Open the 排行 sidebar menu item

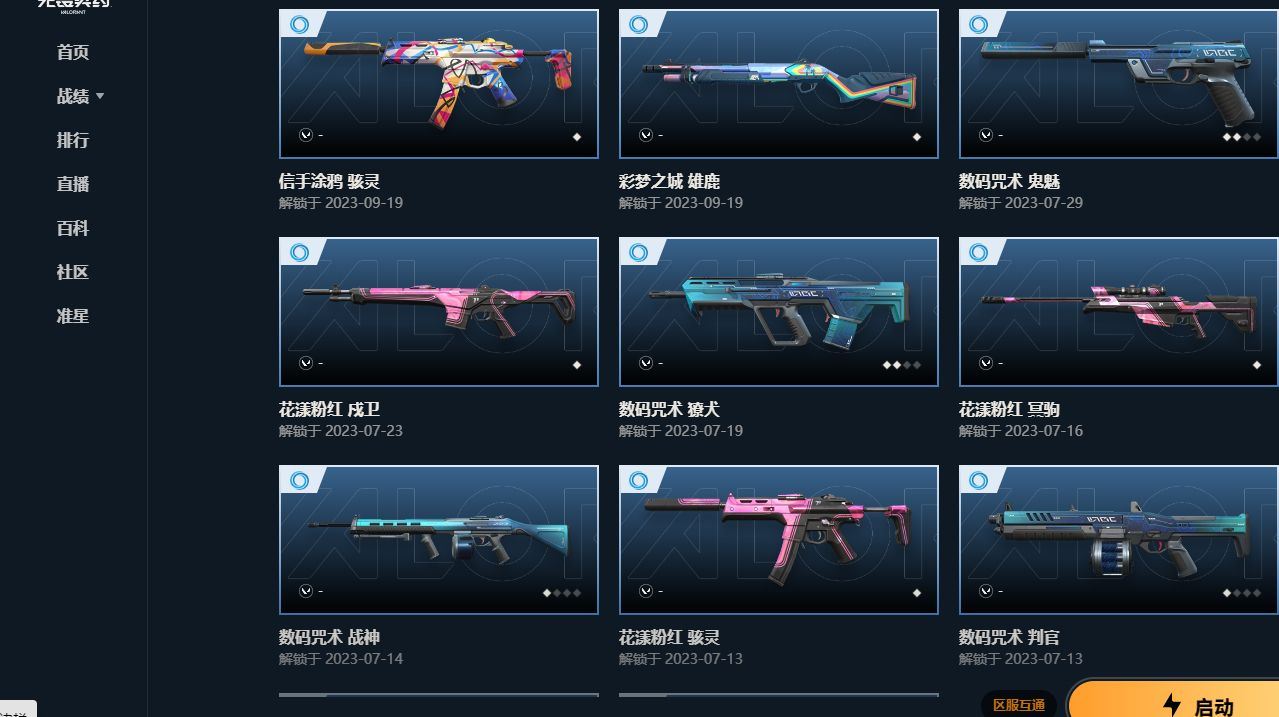pyautogui.click(x=73, y=140)
